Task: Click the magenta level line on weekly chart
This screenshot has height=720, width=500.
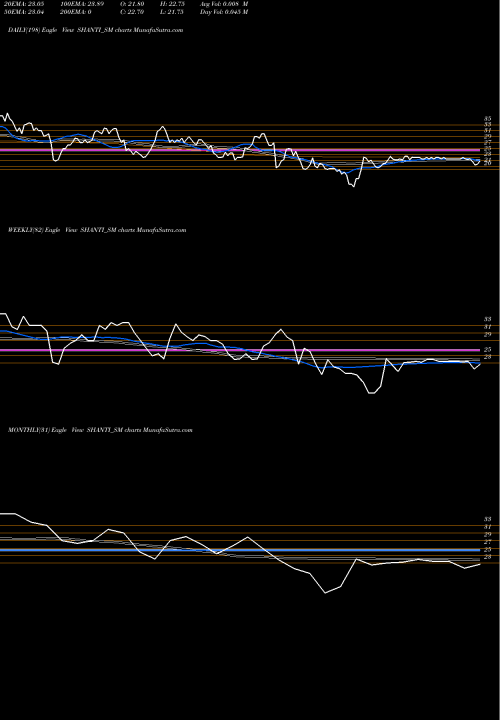Action: tap(240, 350)
